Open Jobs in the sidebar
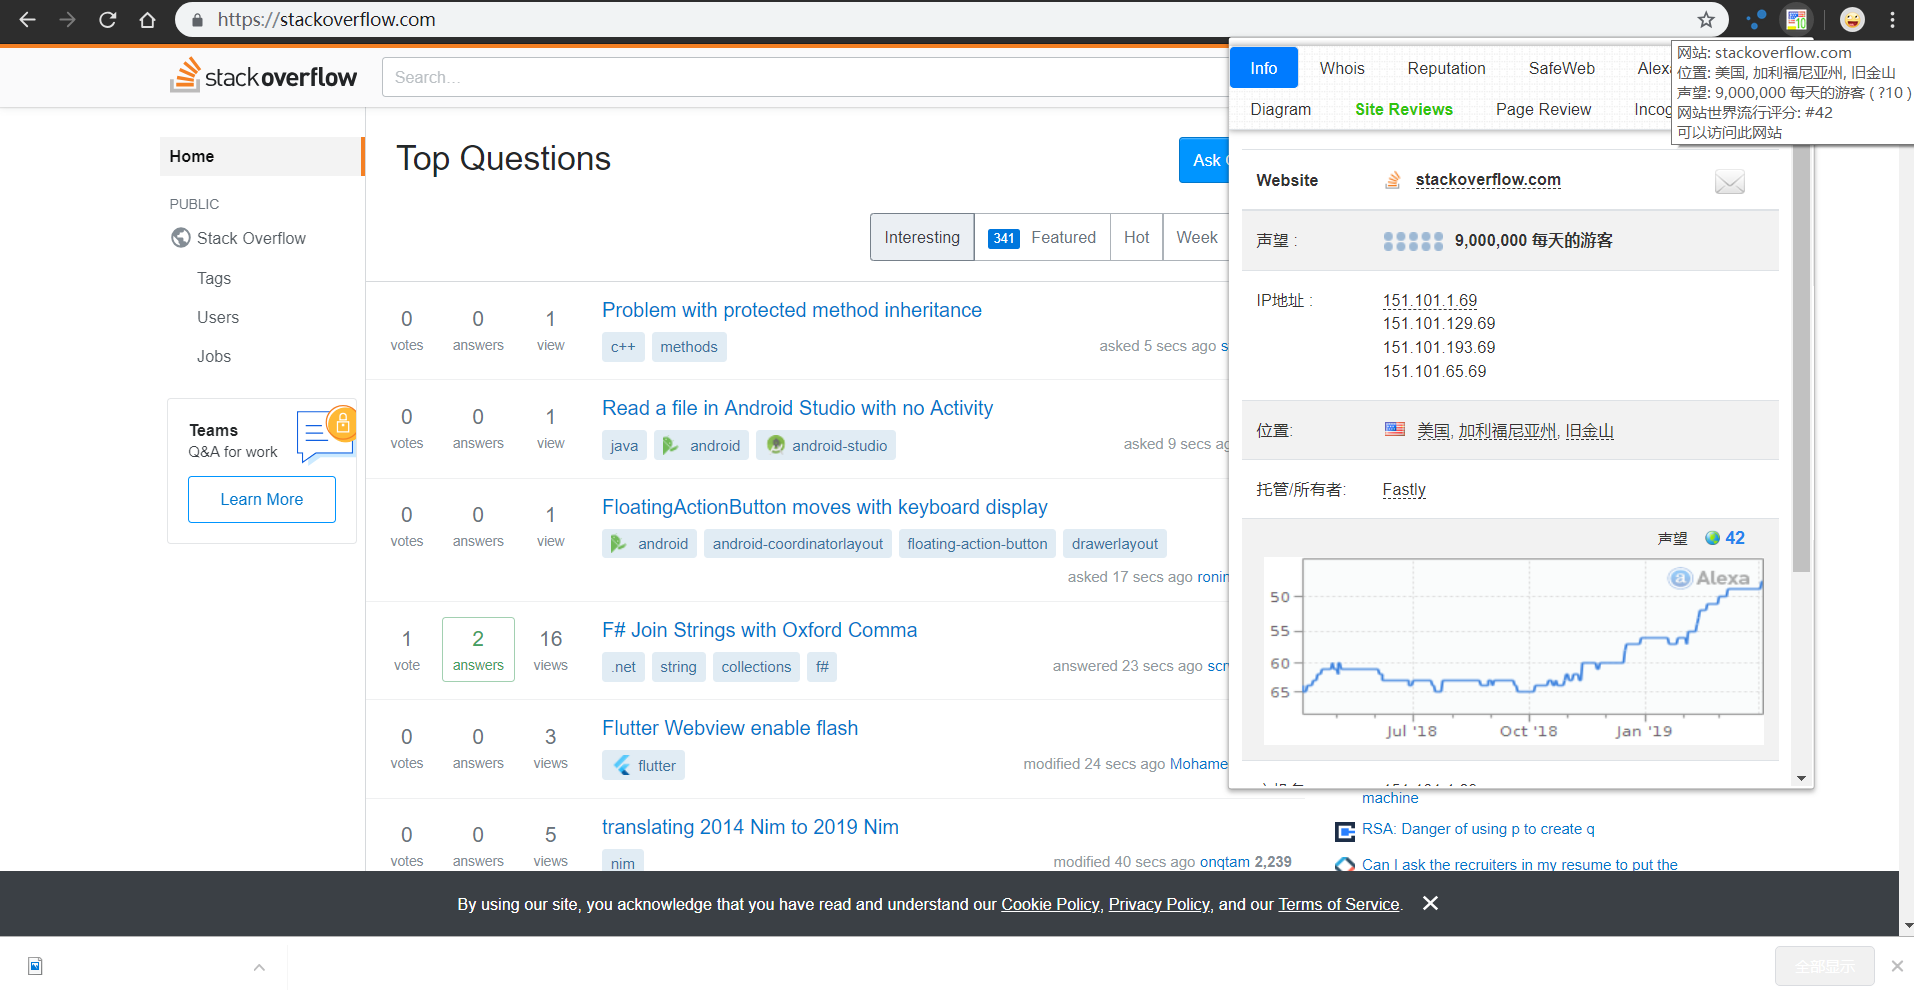 coord(214,356)
